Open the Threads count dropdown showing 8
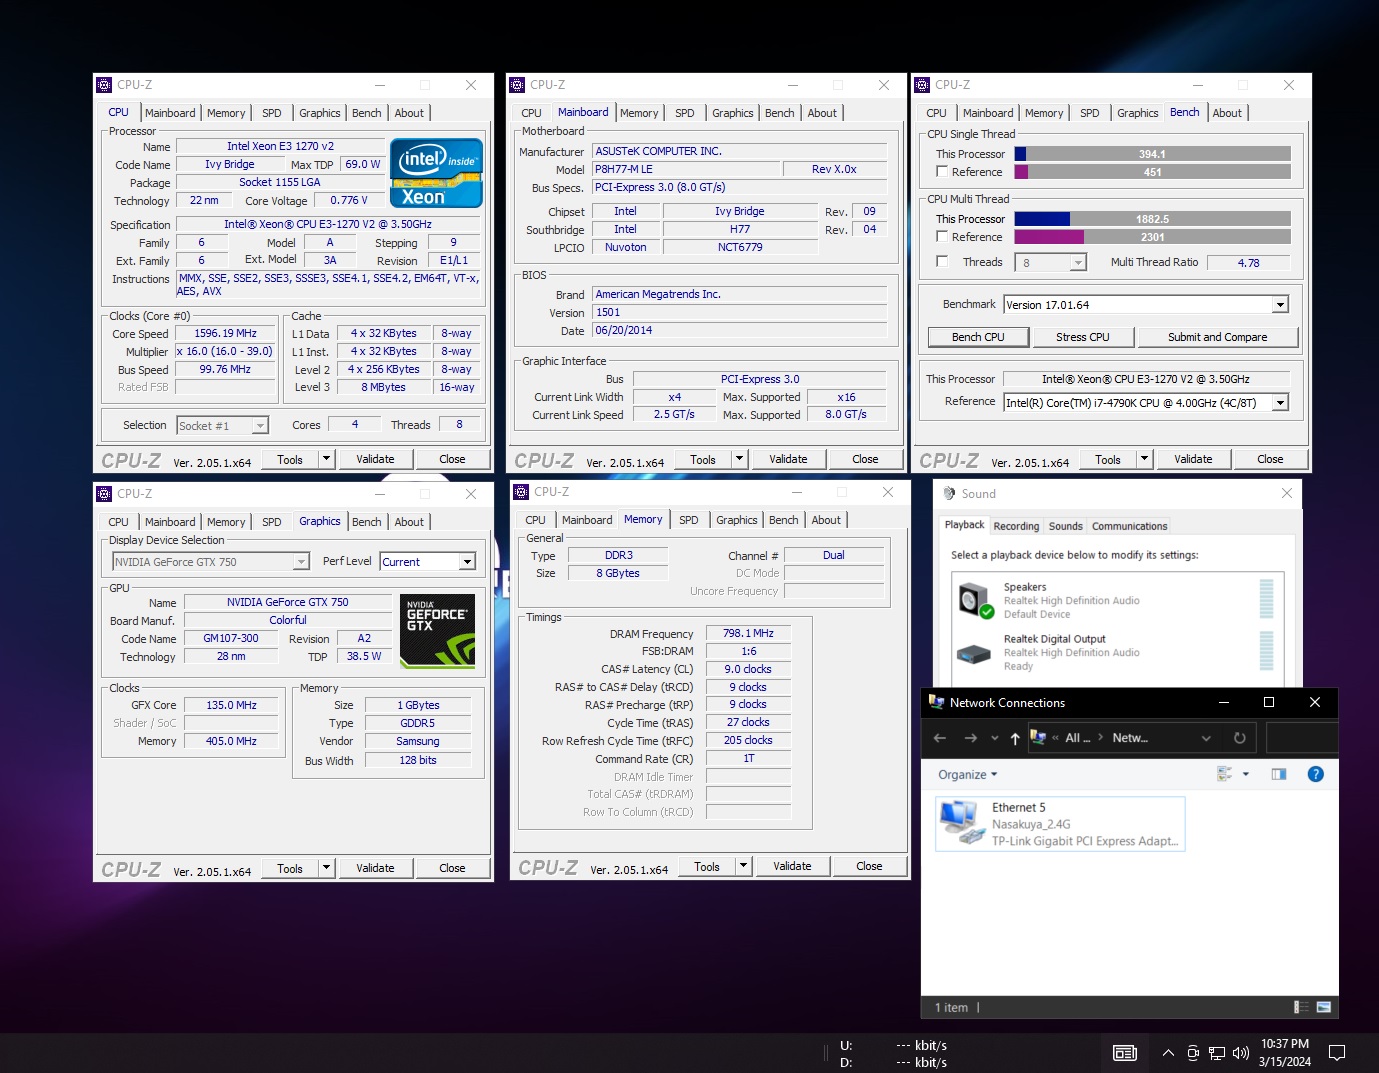Screen dimensions: 1379x1073 click(1078, 263)
